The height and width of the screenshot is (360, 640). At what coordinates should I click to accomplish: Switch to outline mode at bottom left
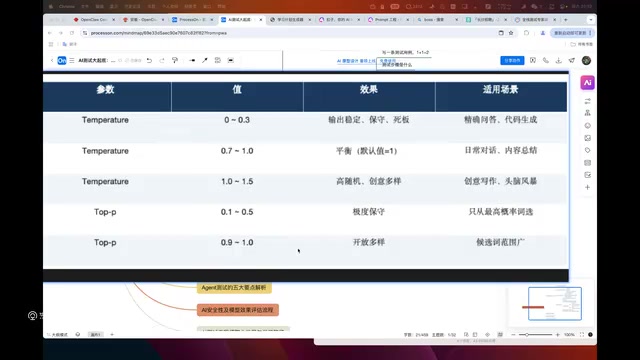click(57, 335)
